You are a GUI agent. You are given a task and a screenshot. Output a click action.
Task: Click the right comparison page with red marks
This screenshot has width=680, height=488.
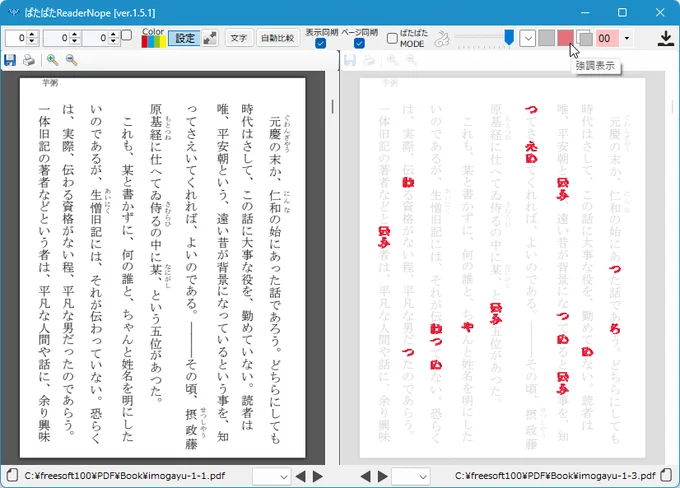click(x=502, y=268)
